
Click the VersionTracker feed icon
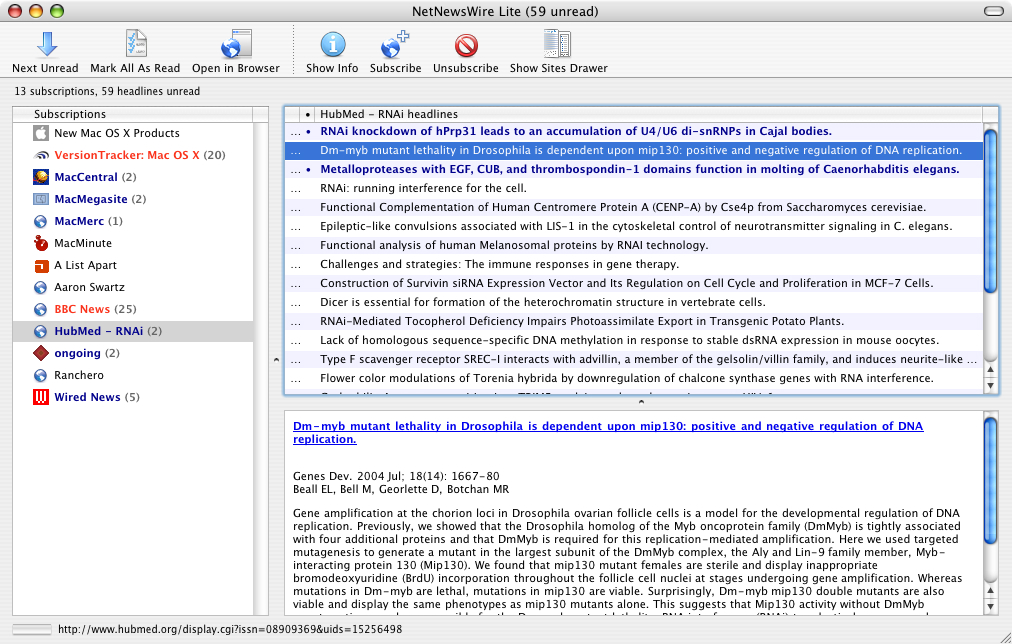click(41, 155)
